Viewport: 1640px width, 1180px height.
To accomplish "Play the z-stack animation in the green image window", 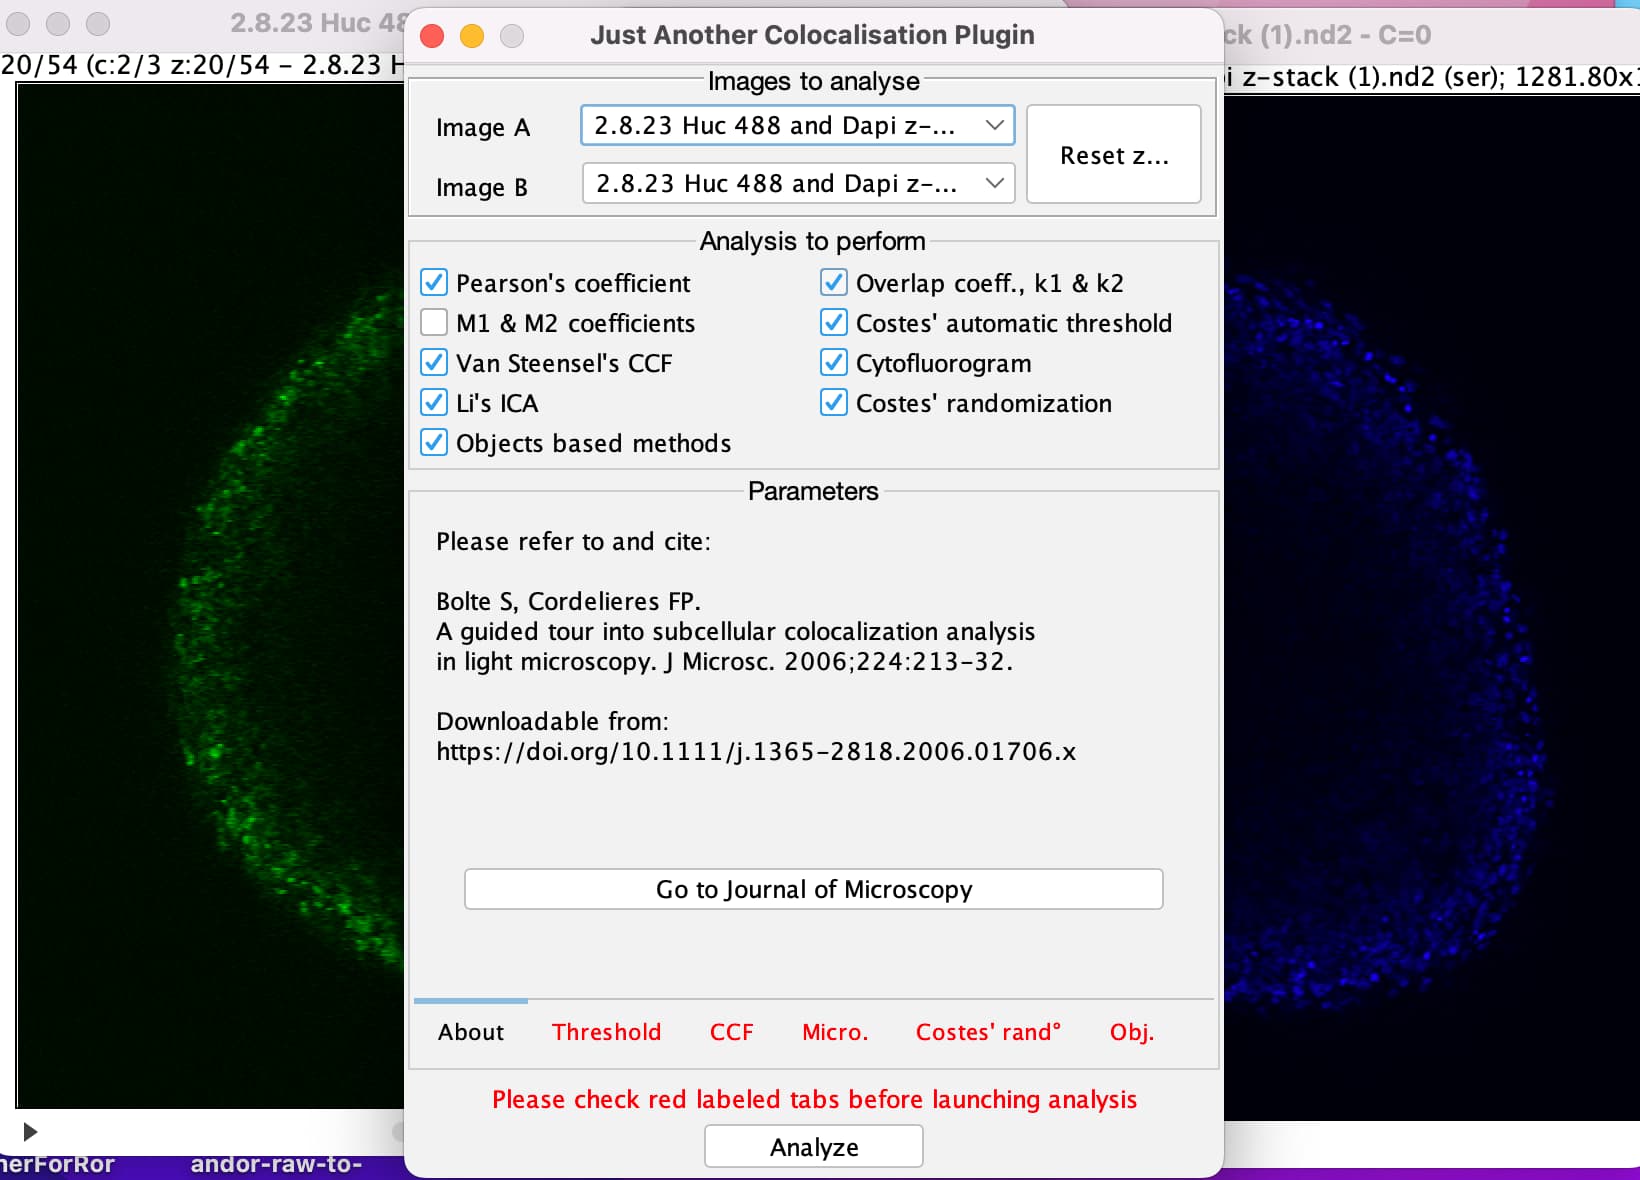I will point(30,1131).
